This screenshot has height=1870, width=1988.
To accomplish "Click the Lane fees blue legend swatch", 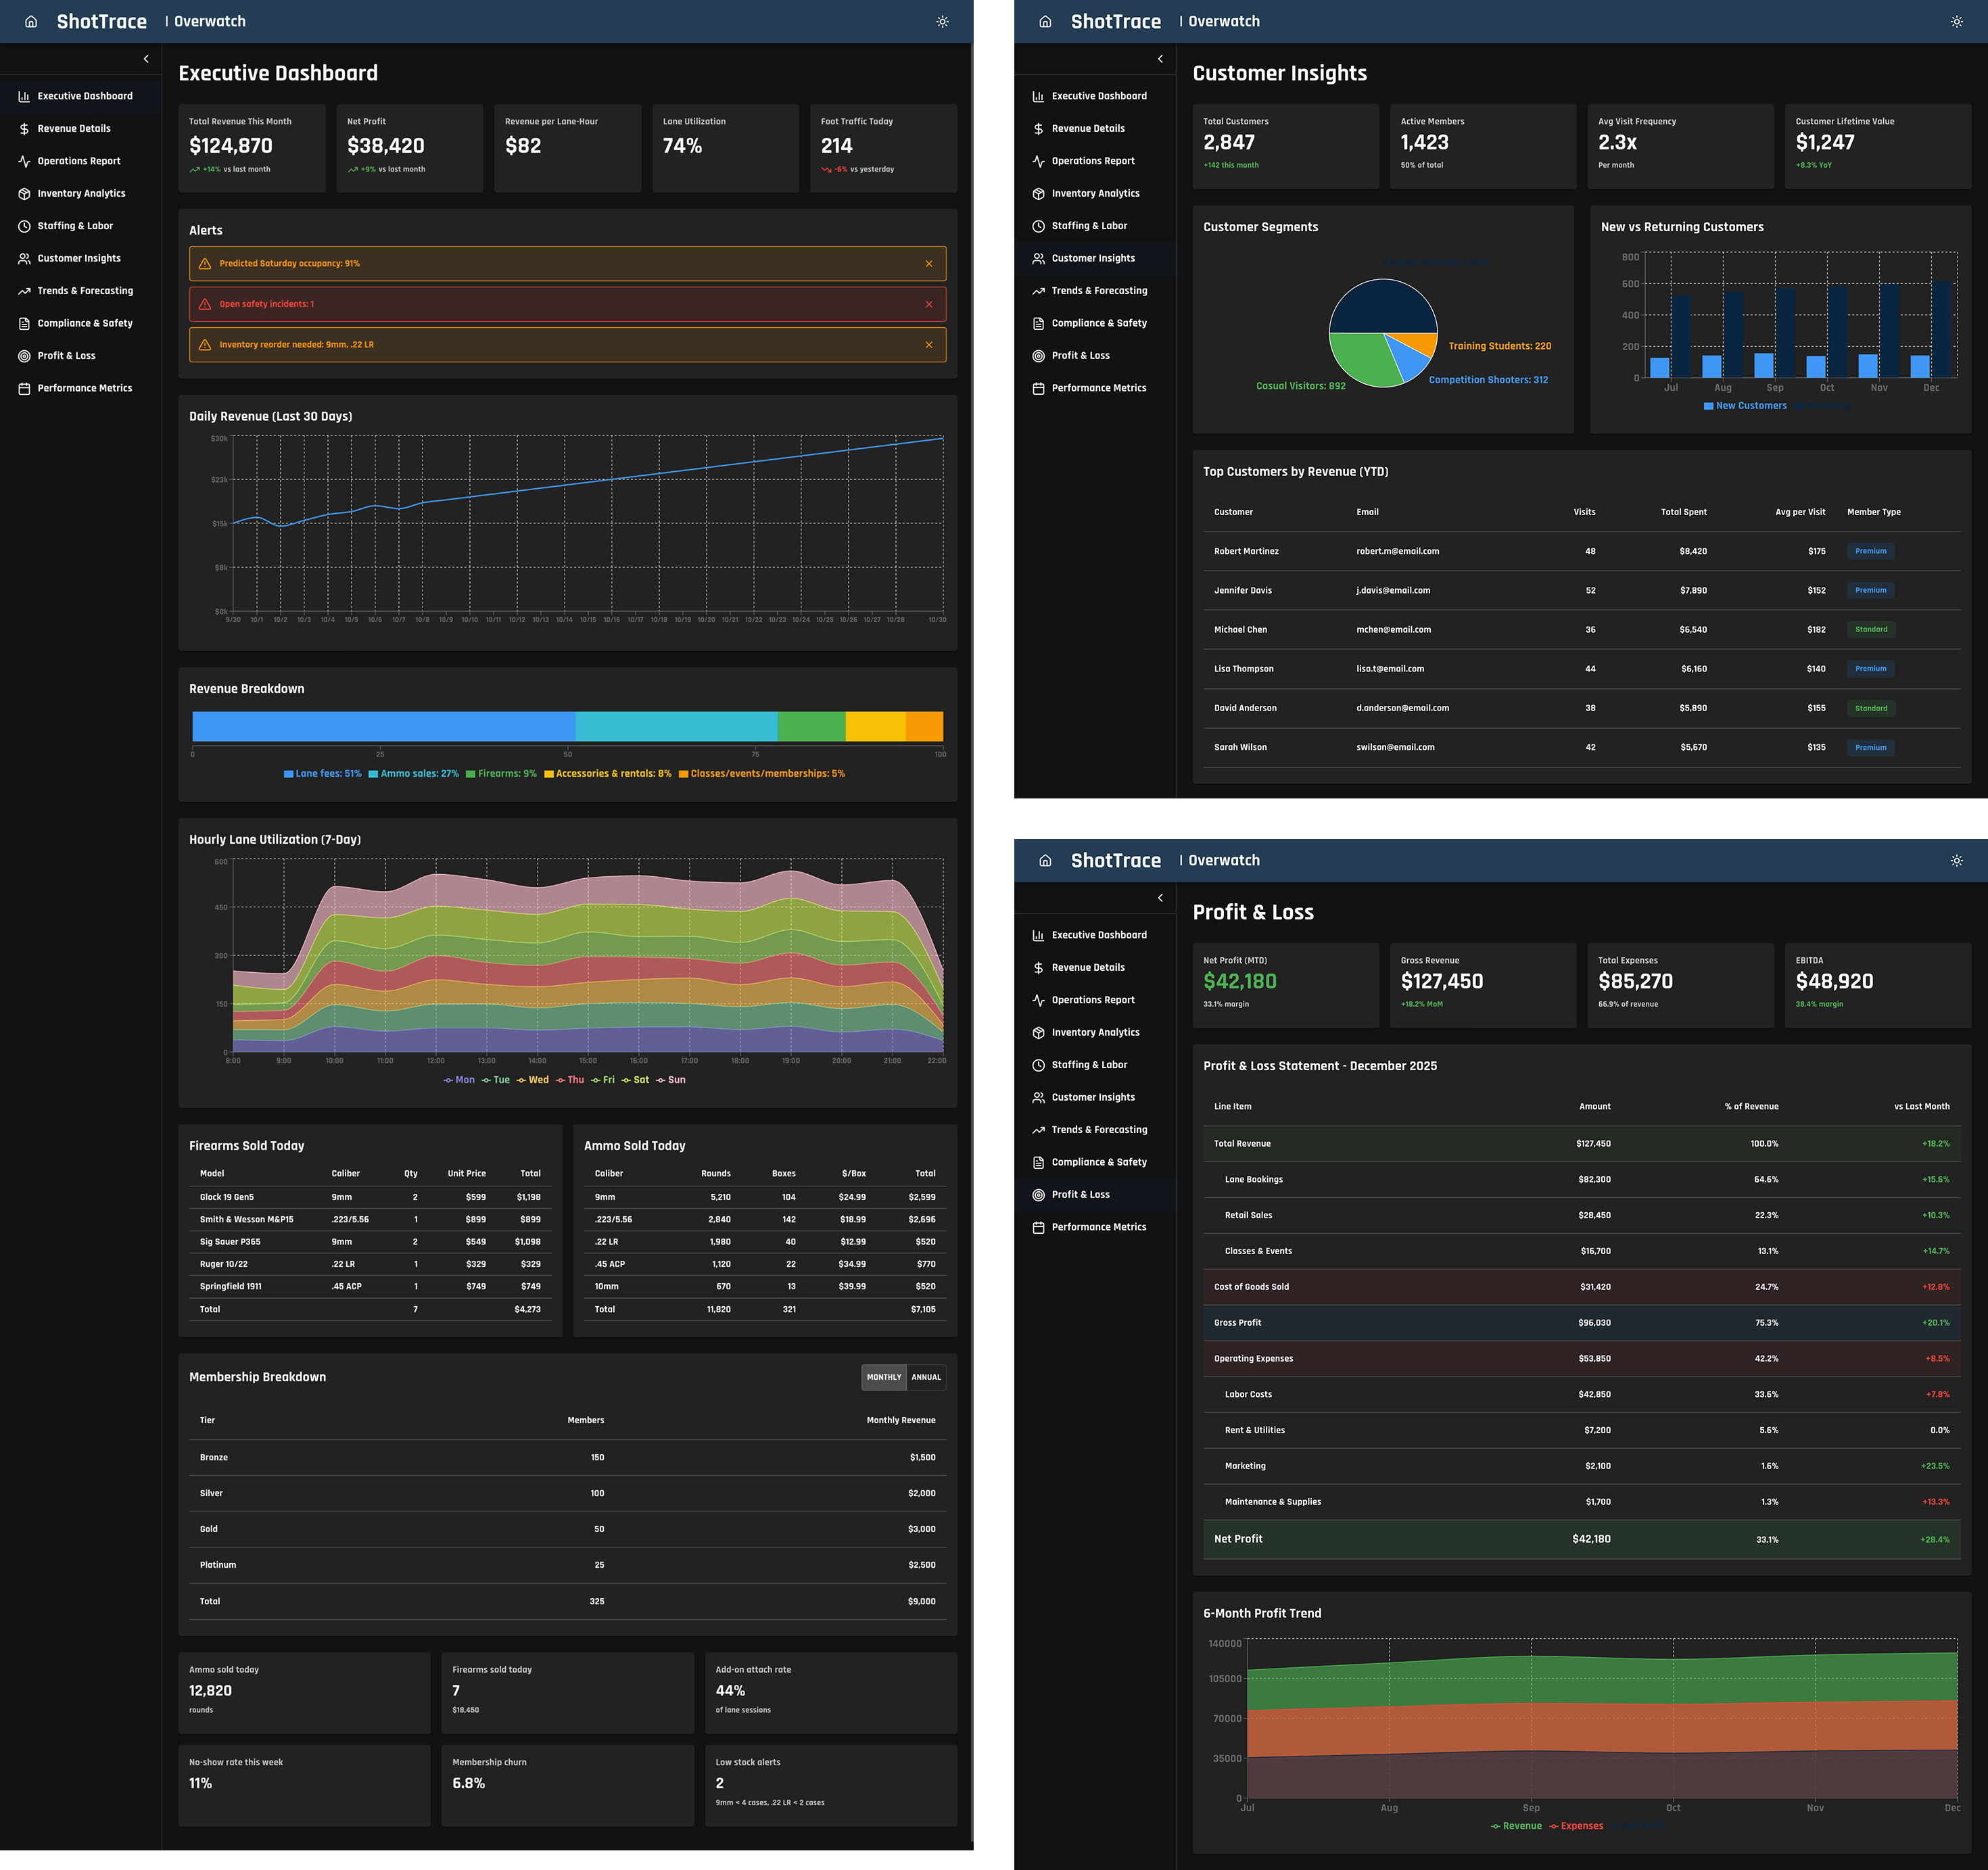I will [288, 774].
